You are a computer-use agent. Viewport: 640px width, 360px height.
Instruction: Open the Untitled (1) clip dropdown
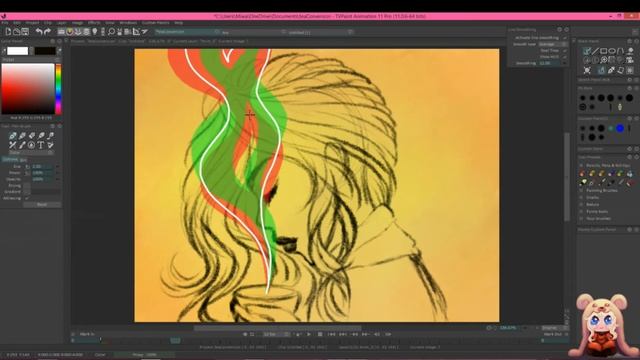click(320, 32)
